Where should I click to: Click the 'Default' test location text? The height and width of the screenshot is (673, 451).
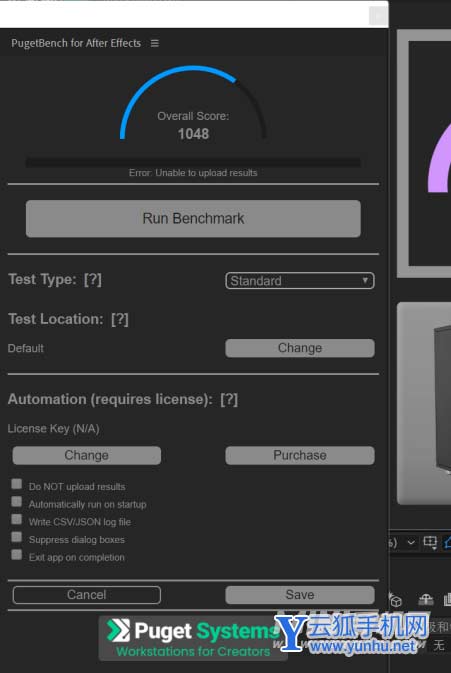click(26, 348)
